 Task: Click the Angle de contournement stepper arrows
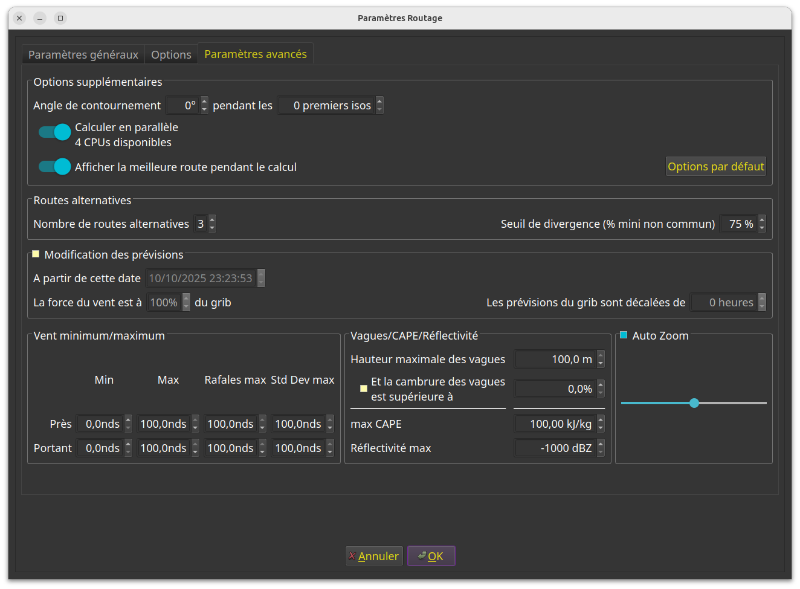pos(204,105)
